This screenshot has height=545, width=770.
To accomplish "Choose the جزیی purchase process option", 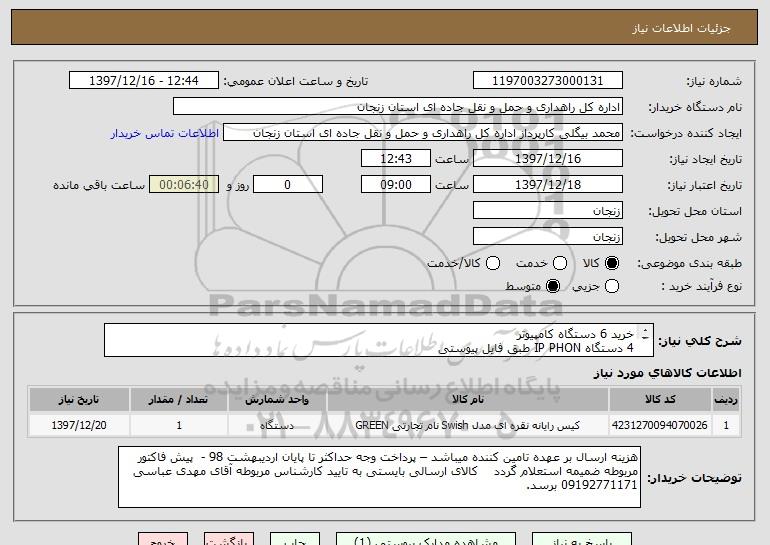I will click(612, 286).
